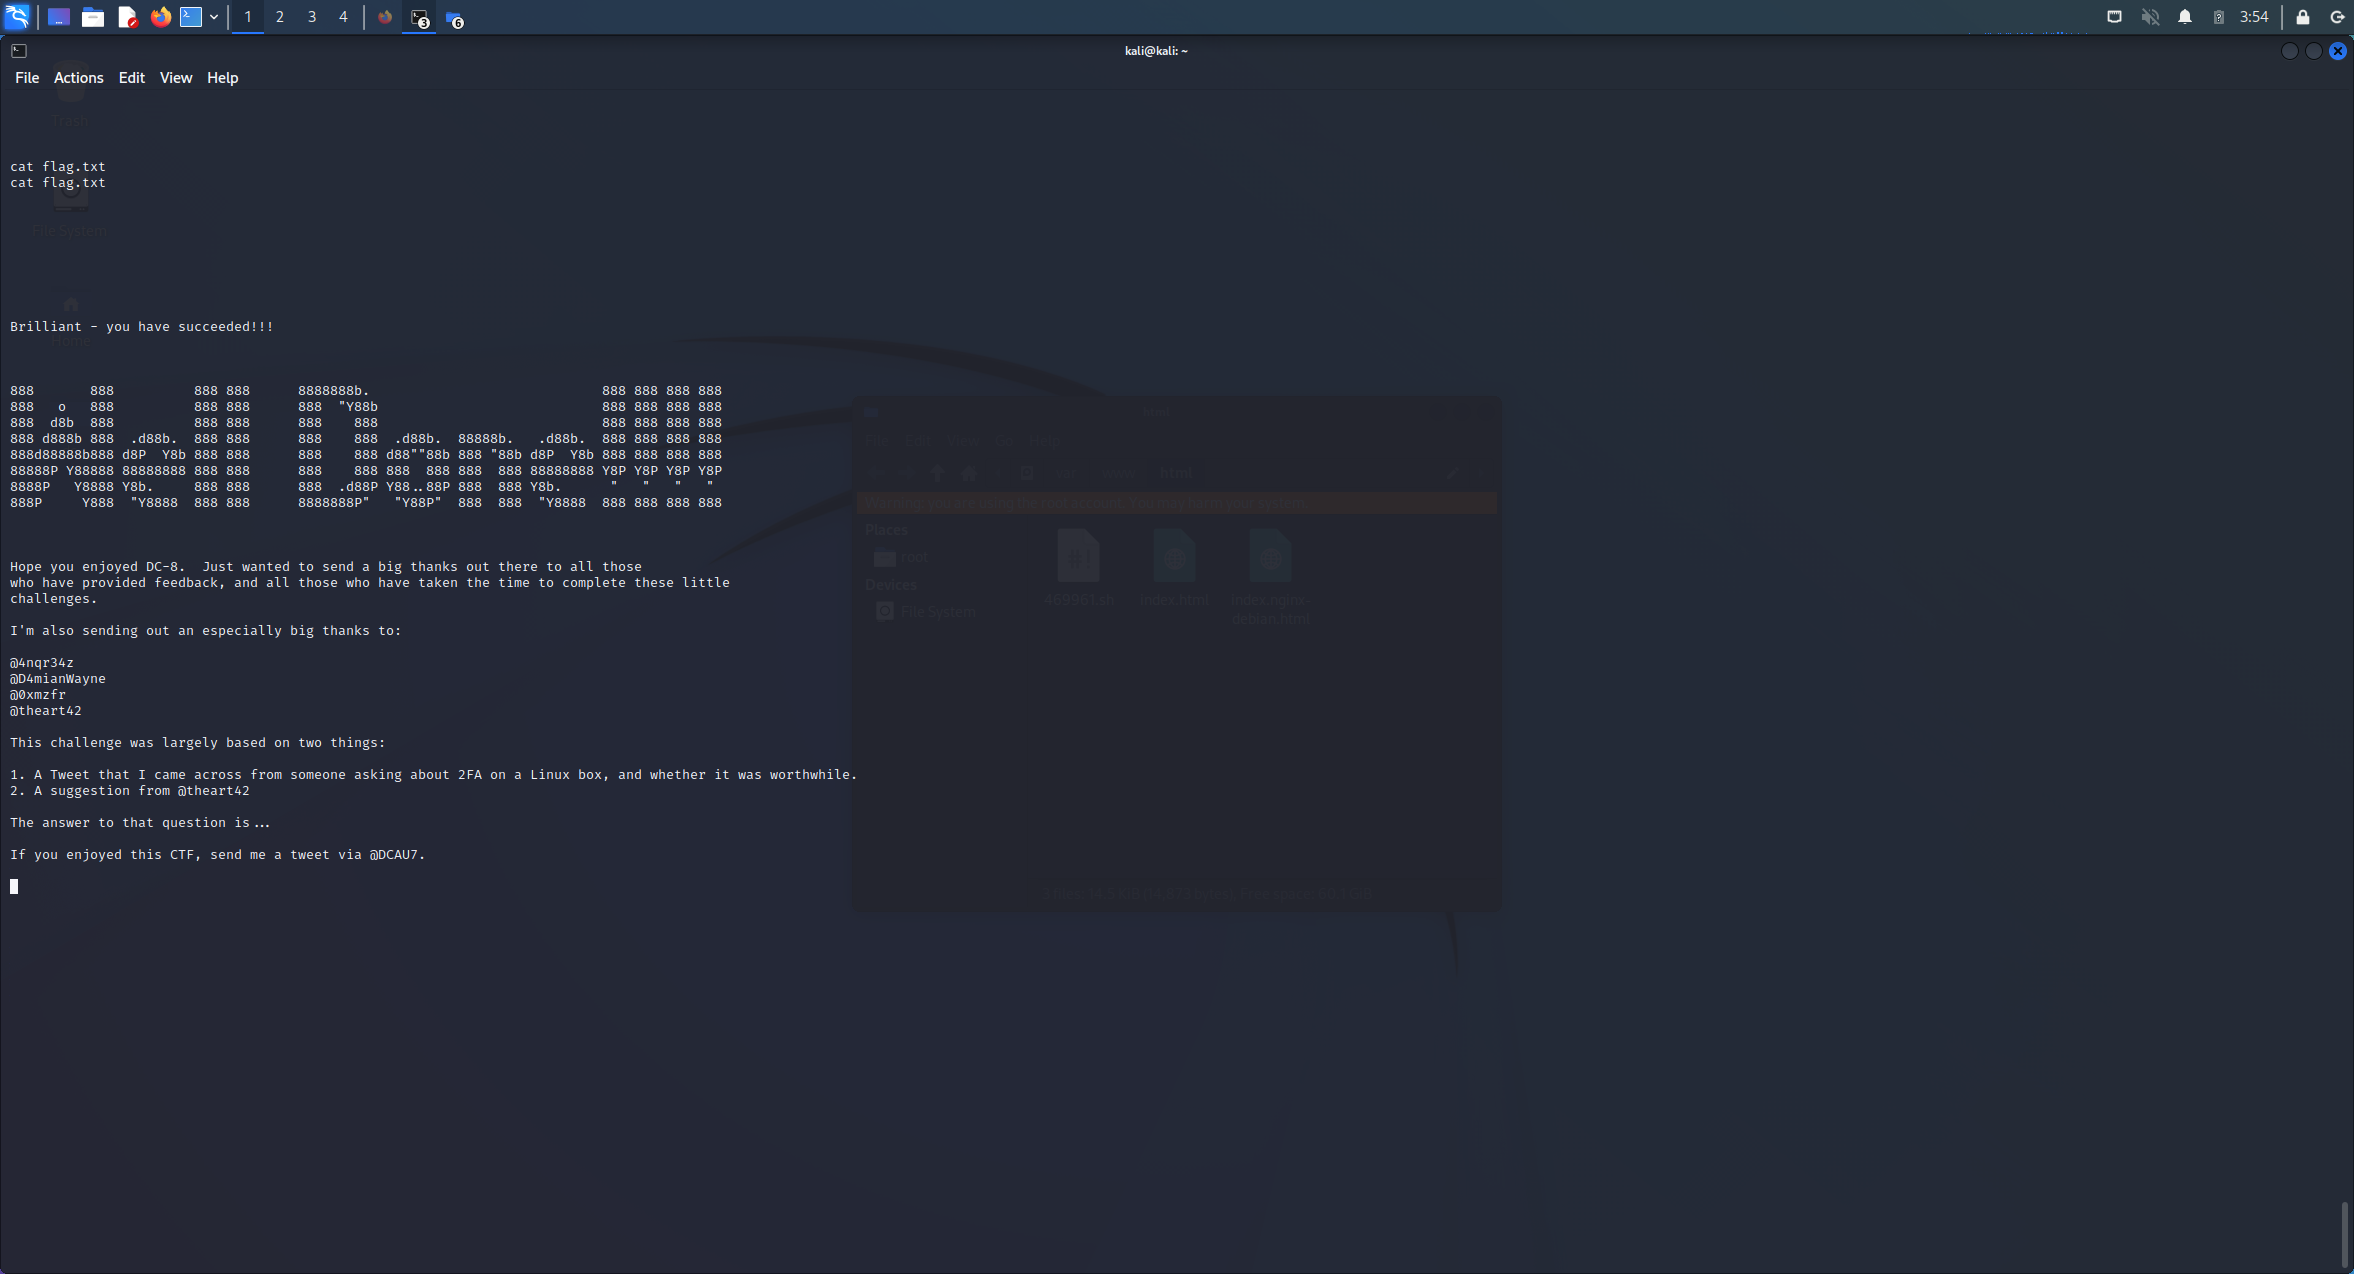2354x1274 pixels.
Task: Click the terminal vertical scrollbar thumb
Action: (x=2344, y=1234)
